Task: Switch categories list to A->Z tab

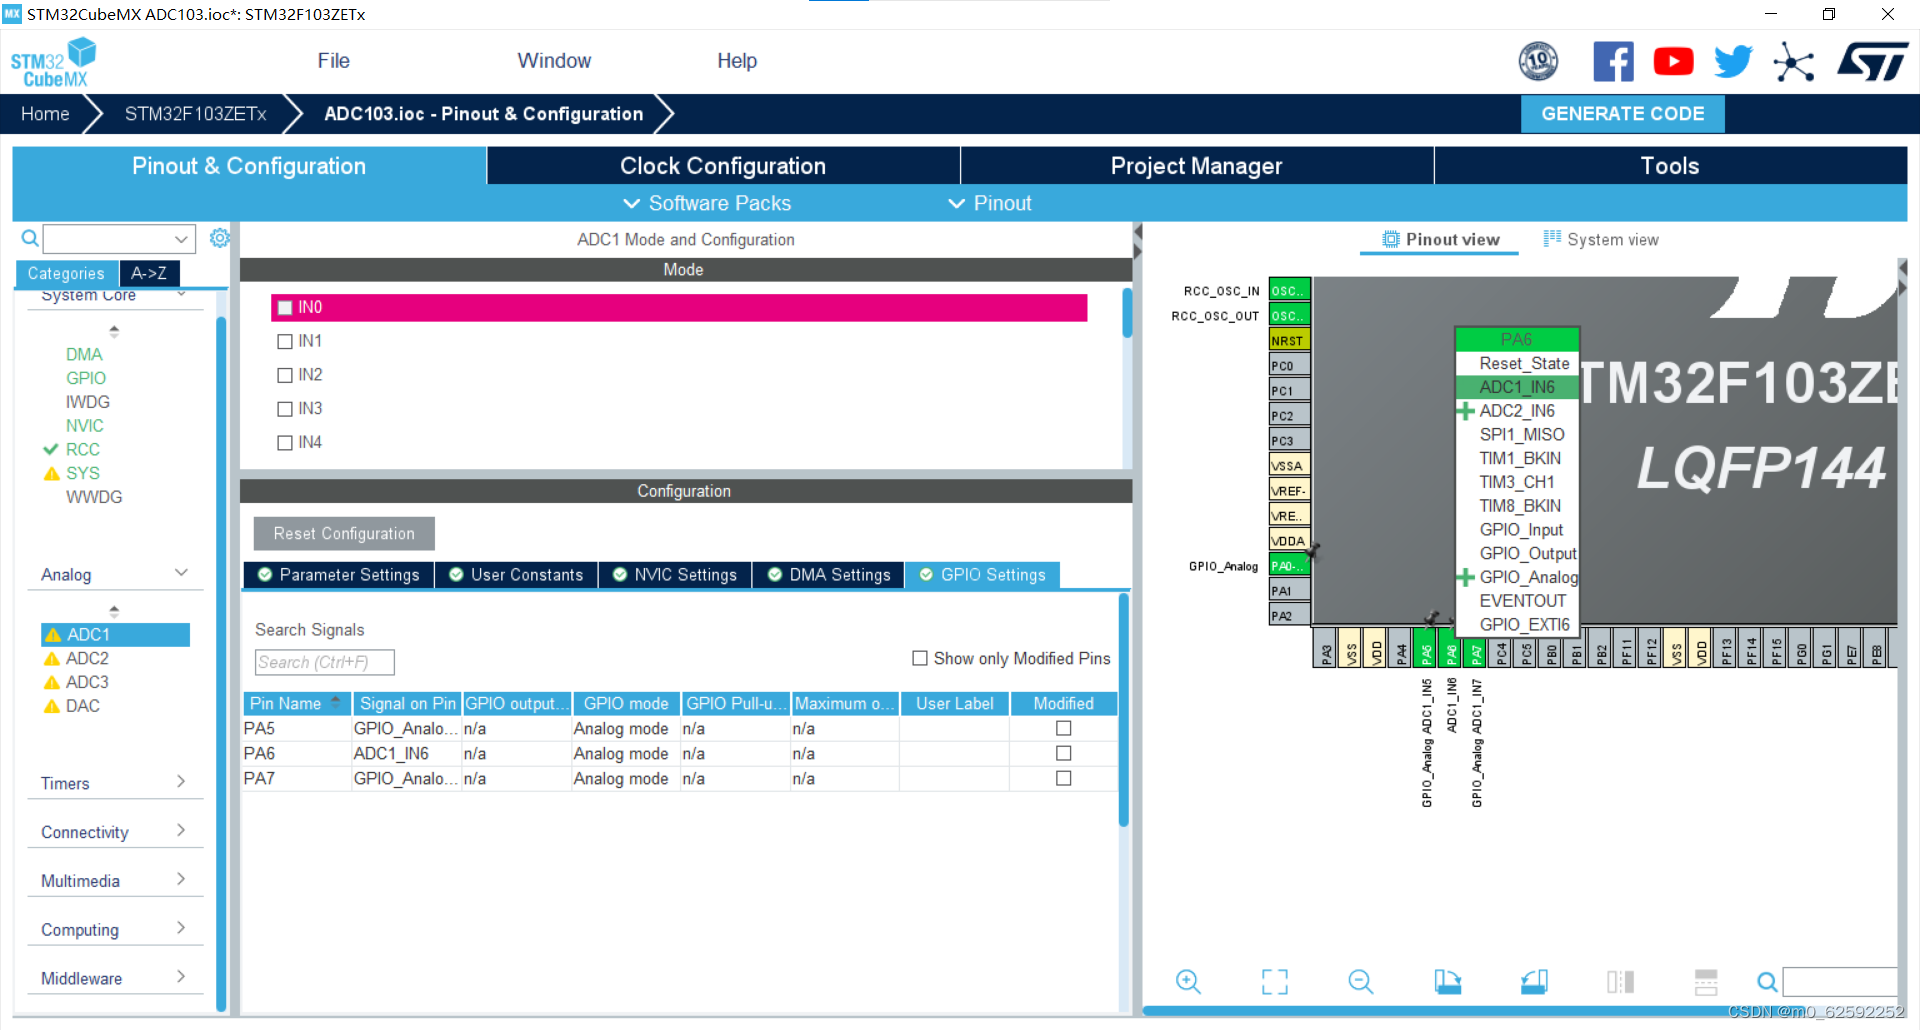Action: click(x=149, y=273)
